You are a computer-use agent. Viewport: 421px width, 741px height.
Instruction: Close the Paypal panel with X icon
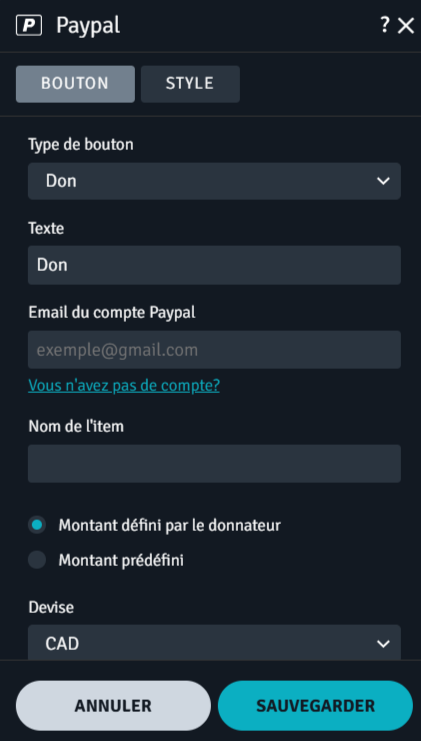pos(406,26)
